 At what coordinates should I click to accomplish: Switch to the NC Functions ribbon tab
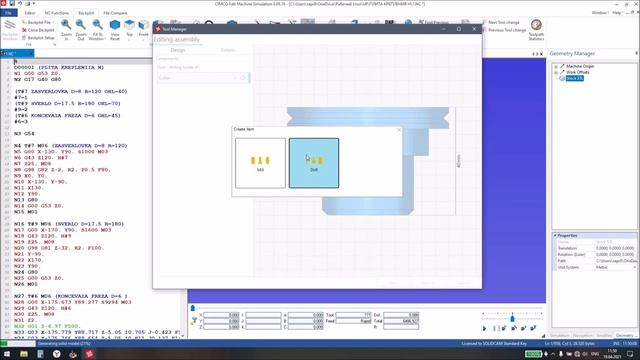(57, 13)
